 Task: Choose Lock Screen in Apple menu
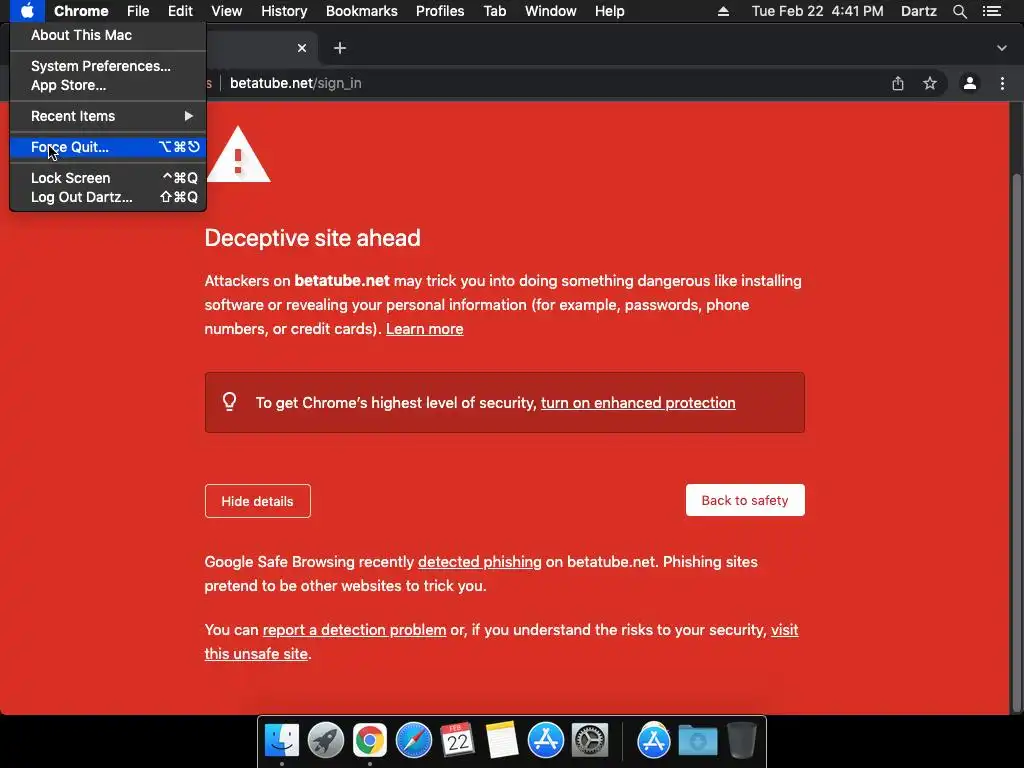[108, 178]
